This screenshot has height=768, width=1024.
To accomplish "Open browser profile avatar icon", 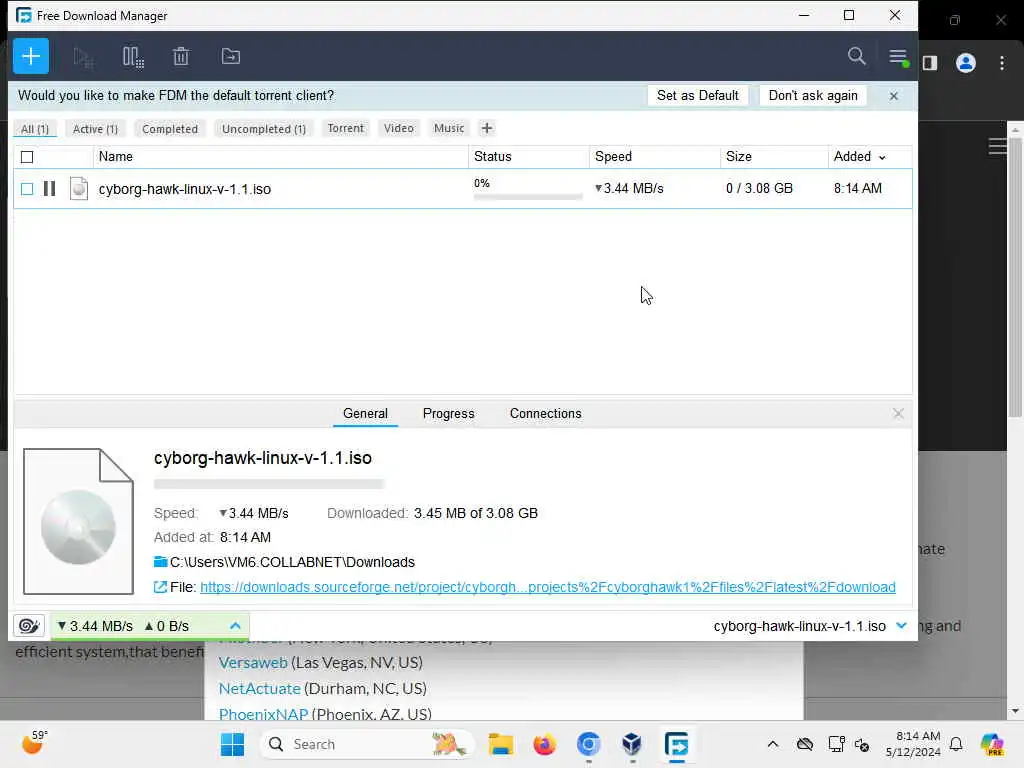I will pyautogui.click(x=965, y=63).
